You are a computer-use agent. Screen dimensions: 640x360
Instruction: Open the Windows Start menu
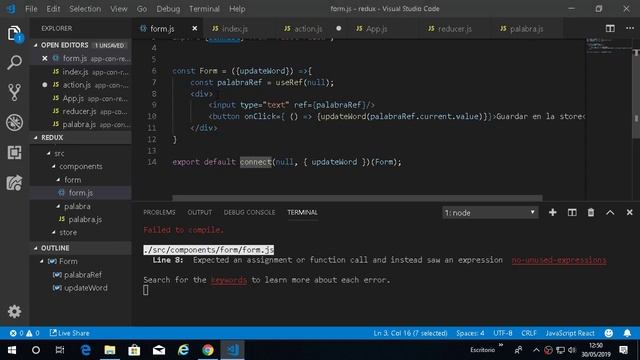[12, 350]
